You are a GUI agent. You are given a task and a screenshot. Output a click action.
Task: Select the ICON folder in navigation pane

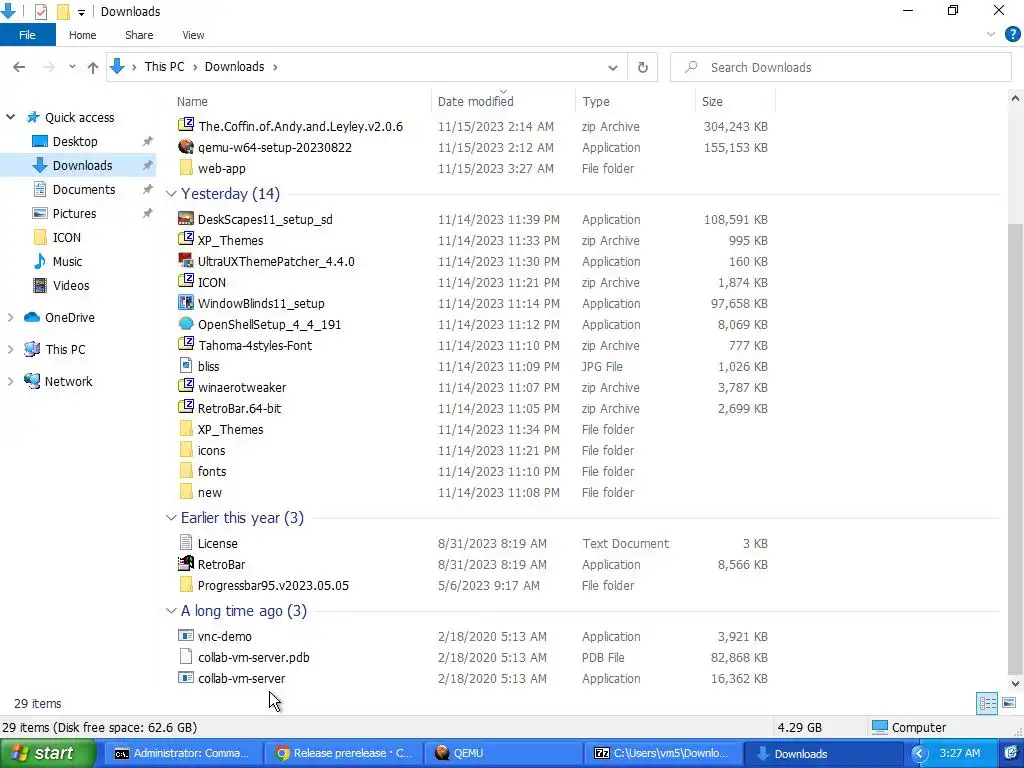point(66,237)
